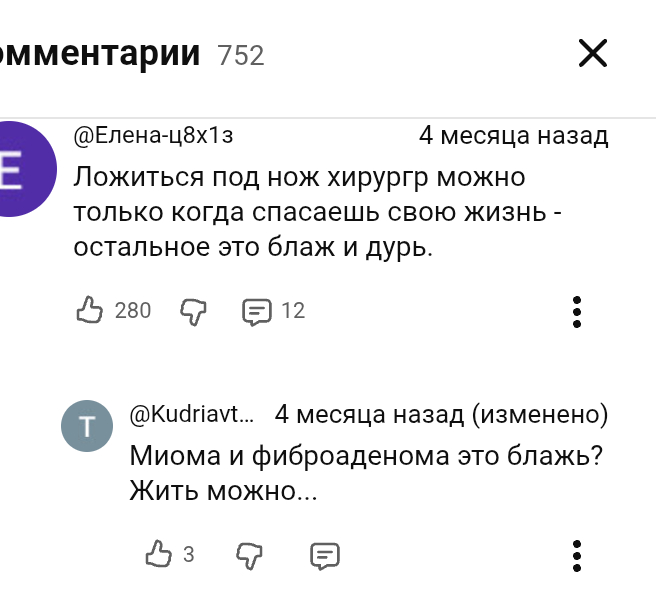Like the reply from Kudriavt
656x611 pixels.
click(158, 554)
